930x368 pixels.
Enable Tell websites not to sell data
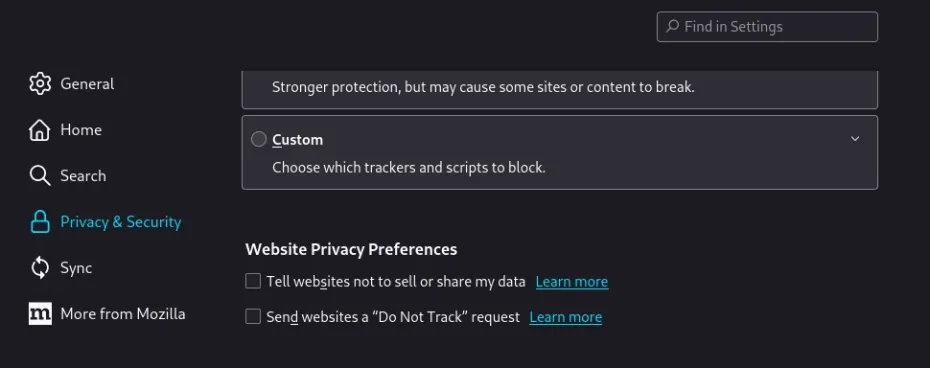click(x=253, y=281)
